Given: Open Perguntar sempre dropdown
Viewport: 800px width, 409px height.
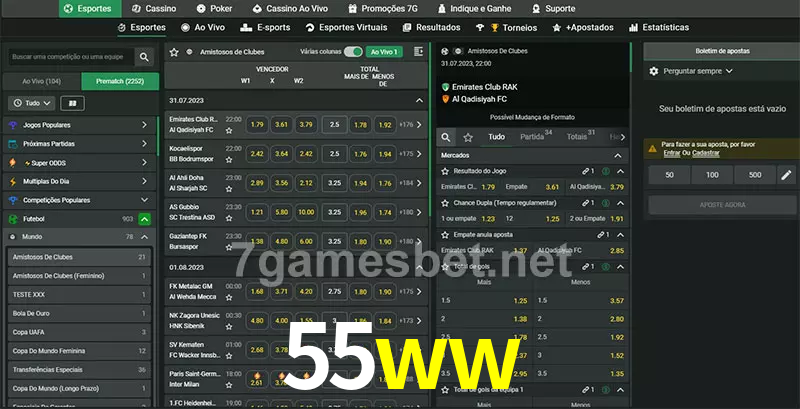Looking at the screenshot, I should coord(698,71).
